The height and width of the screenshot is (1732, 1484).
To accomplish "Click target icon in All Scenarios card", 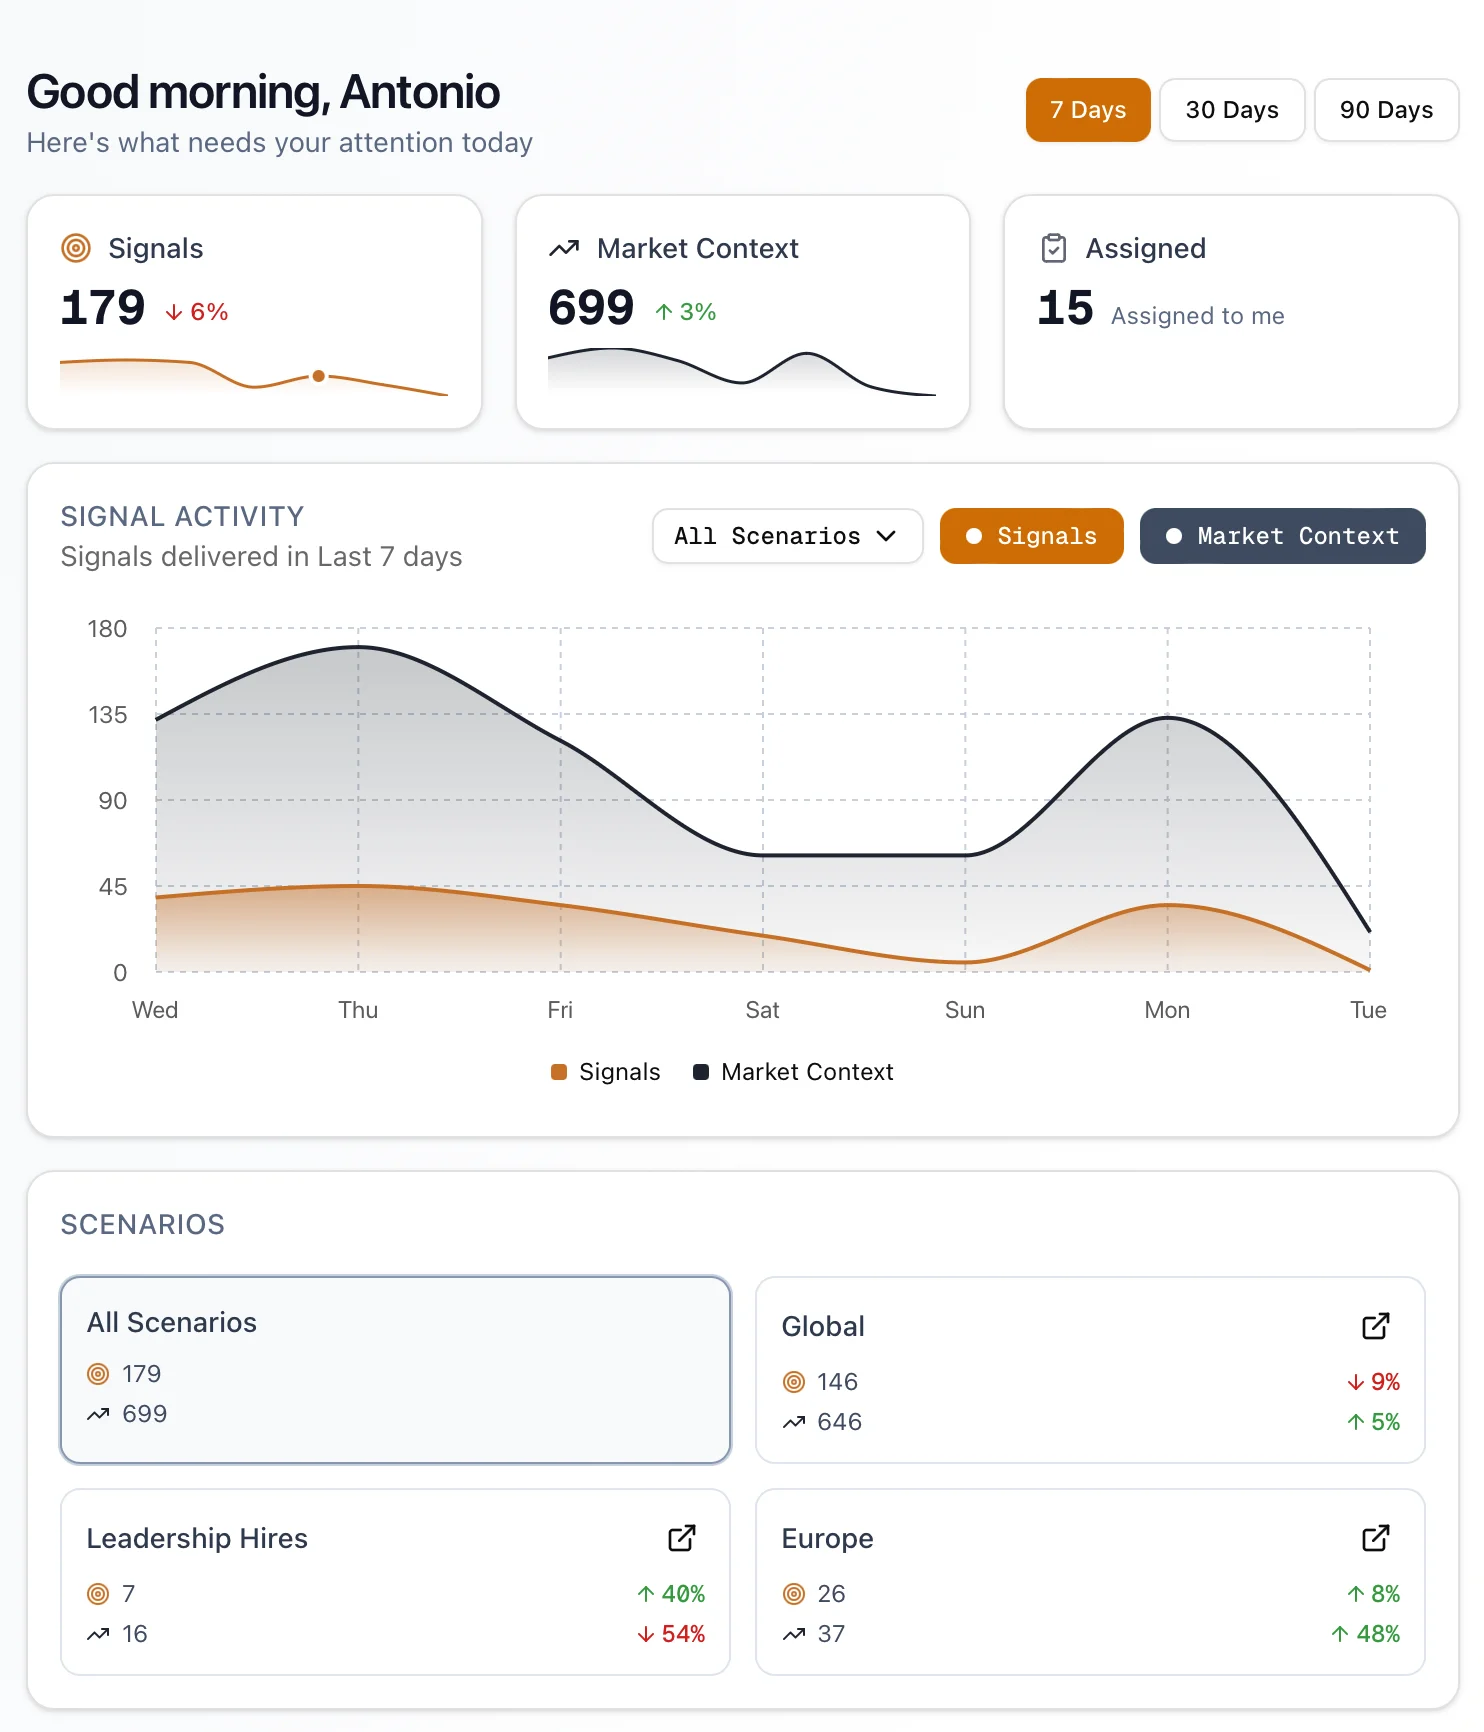I will coord(98,1374).
